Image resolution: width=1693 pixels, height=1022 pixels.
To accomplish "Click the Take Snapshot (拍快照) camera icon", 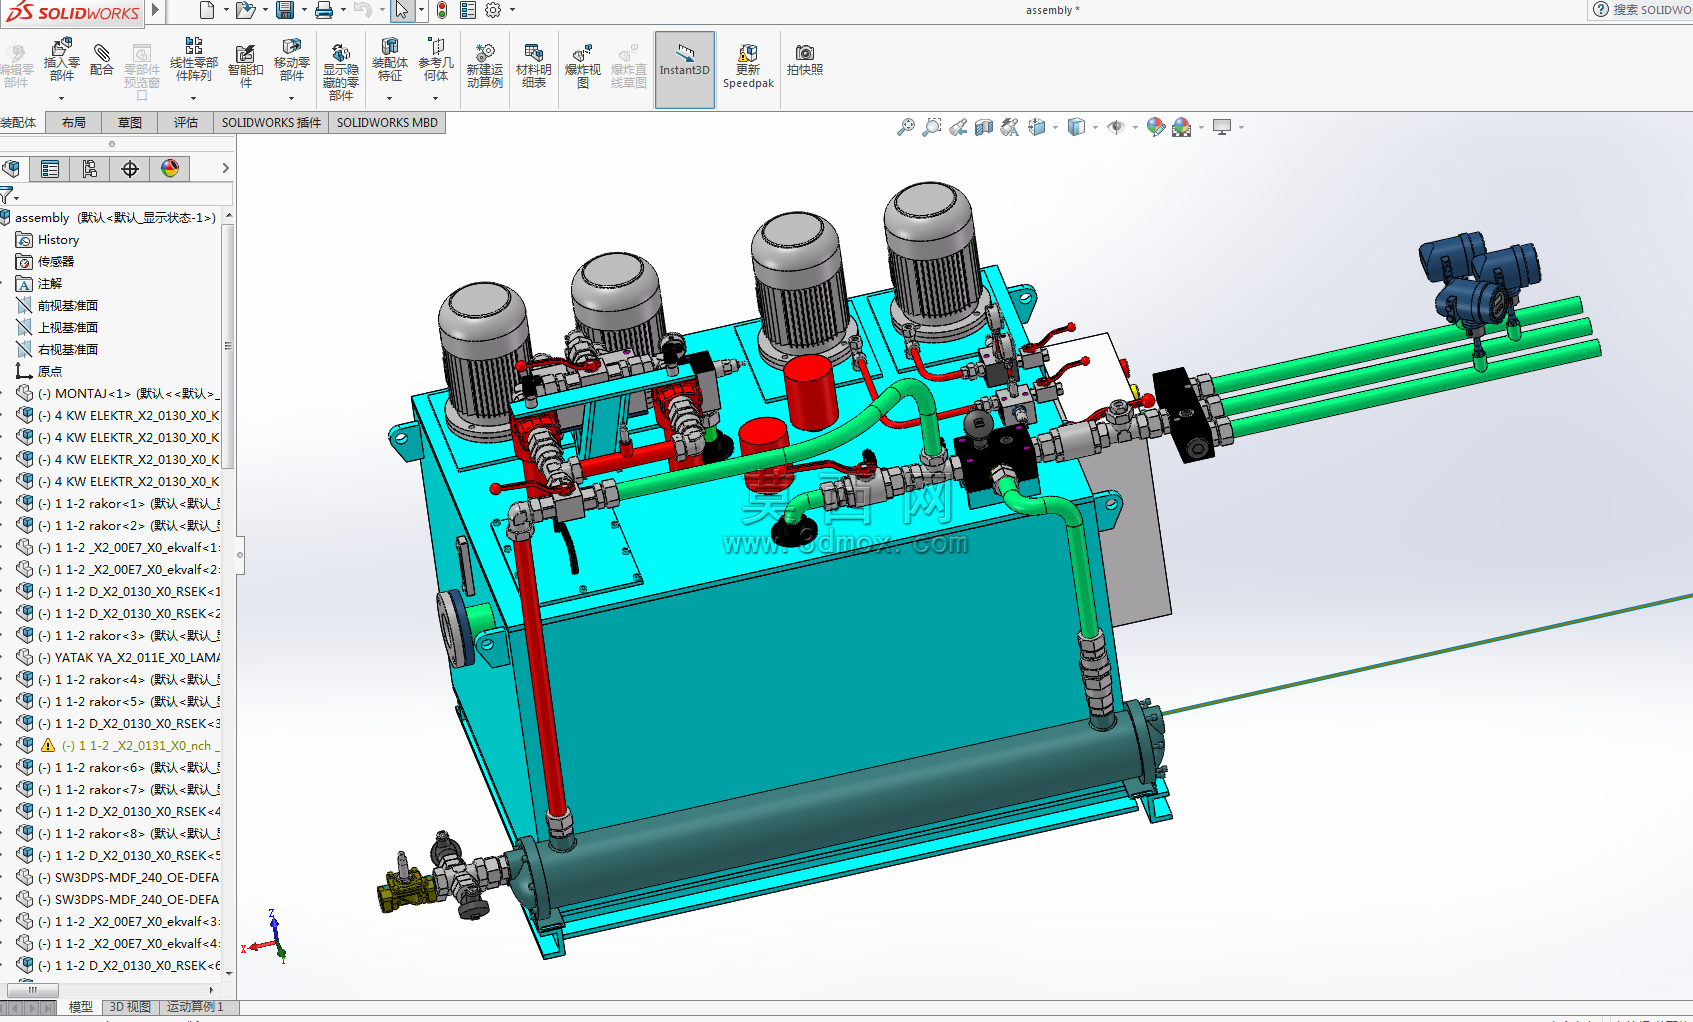I will pos(805,60).
